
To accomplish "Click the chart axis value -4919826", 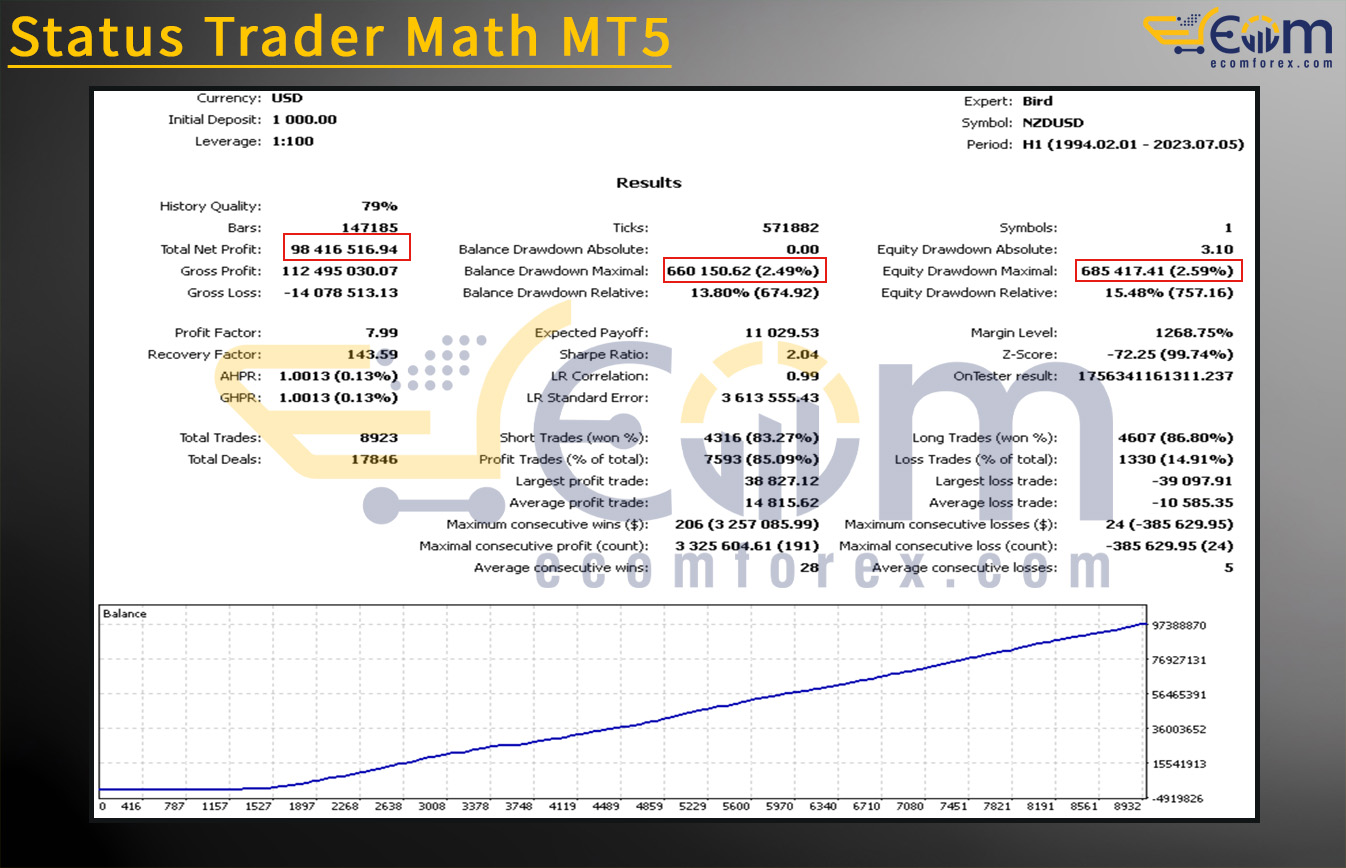I will [1180, 798].
